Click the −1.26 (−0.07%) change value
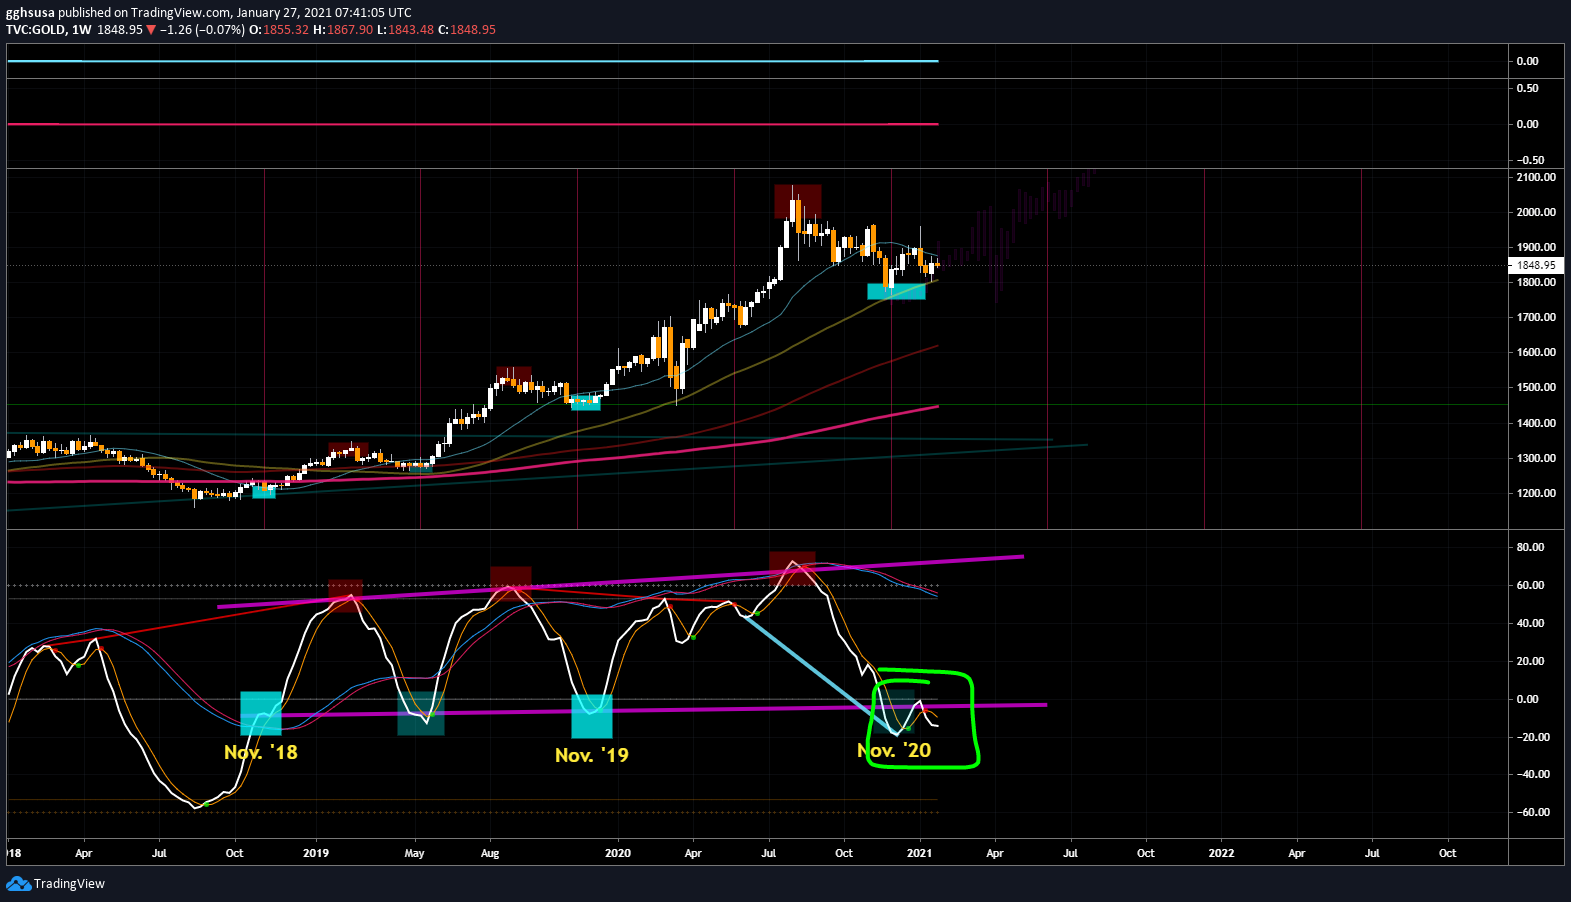This screenshot has width=1571, height=902. (x=203, y=30)
